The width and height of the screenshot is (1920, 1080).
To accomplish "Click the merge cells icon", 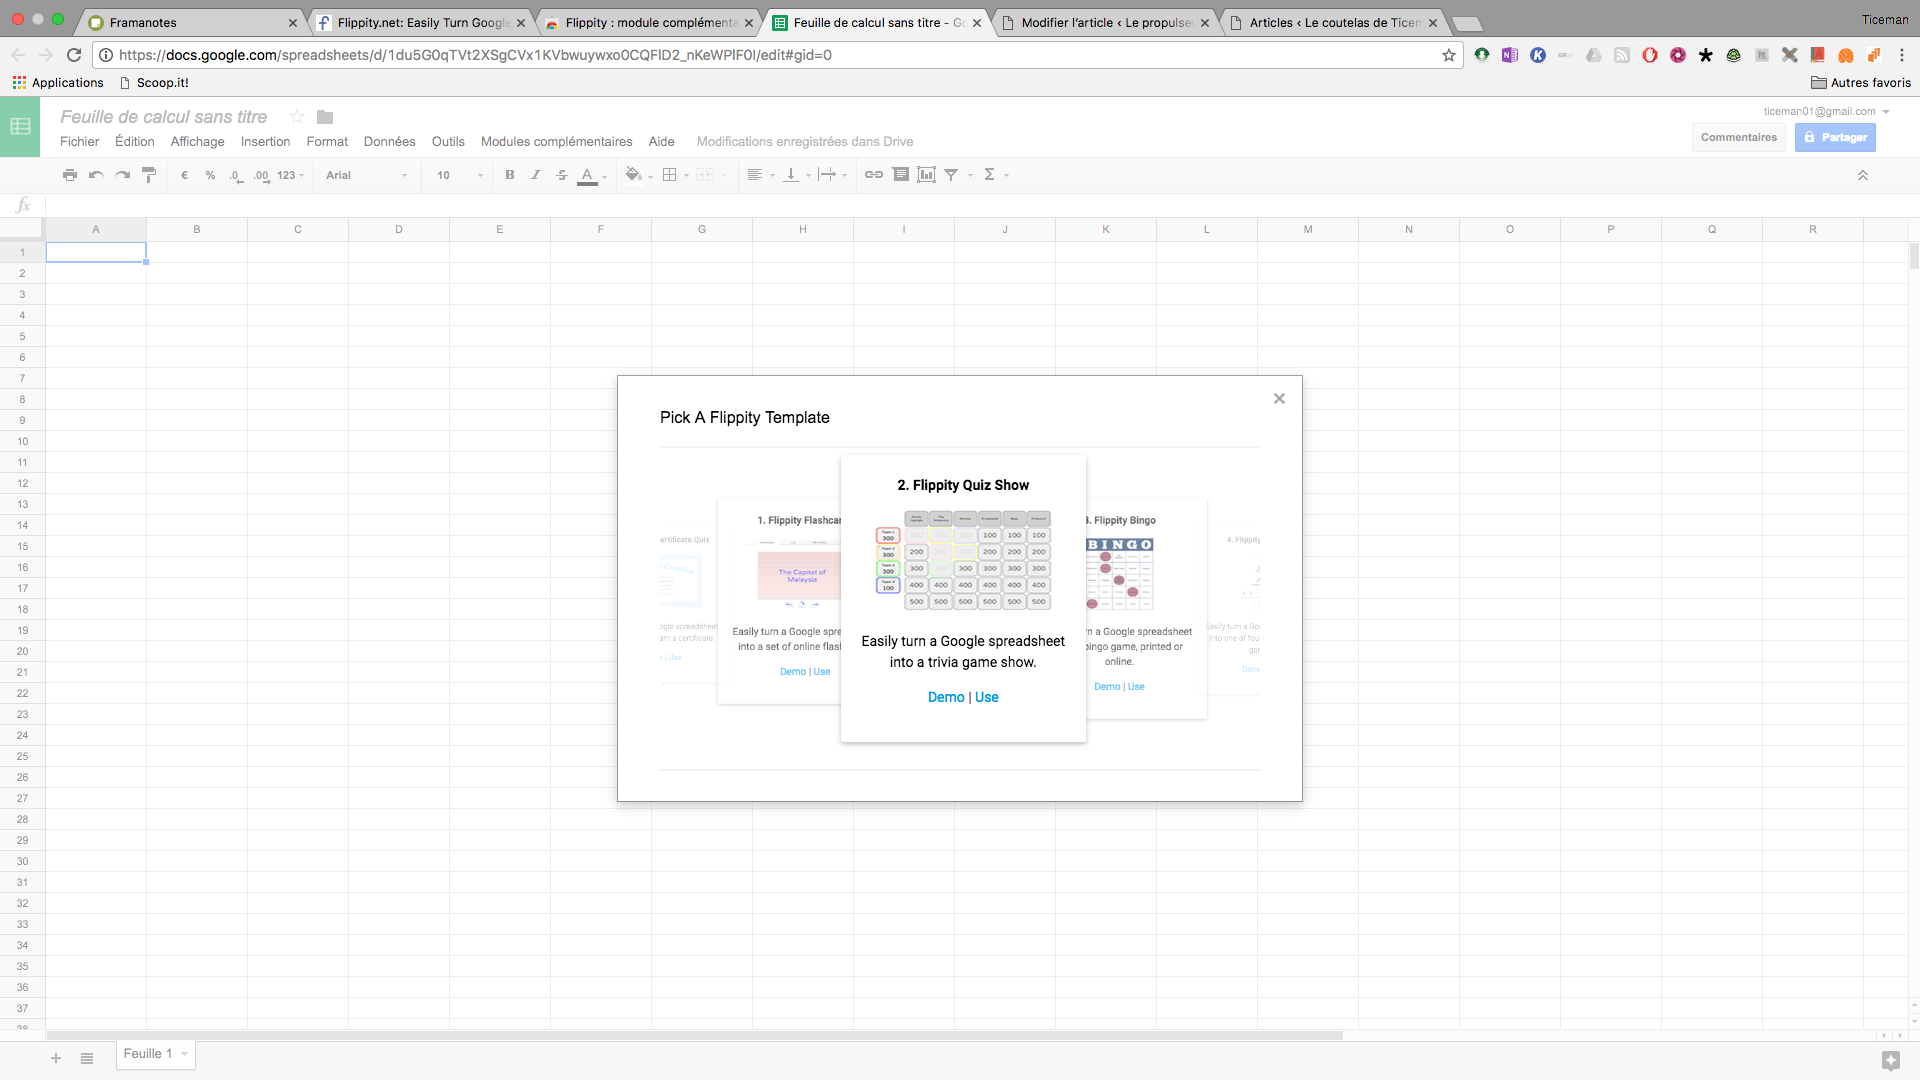I will tap(705, 175).
